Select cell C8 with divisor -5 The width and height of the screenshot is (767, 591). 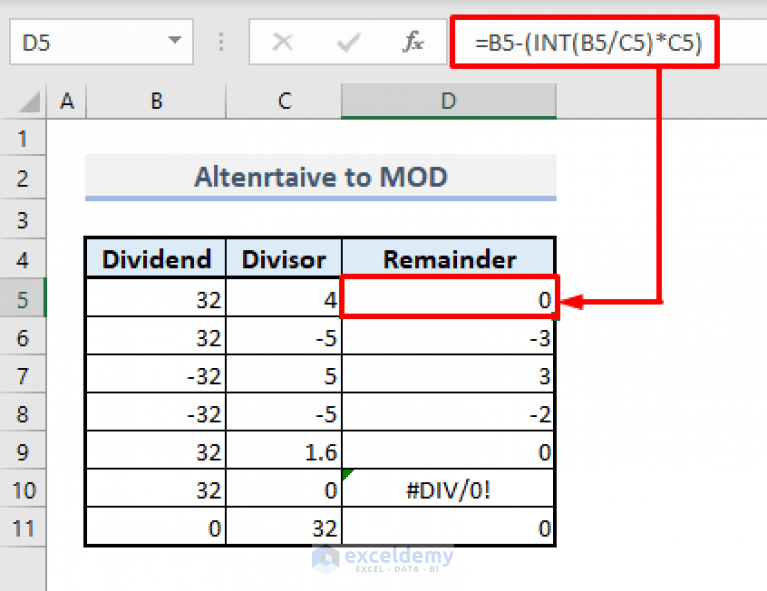pos(284,413)
